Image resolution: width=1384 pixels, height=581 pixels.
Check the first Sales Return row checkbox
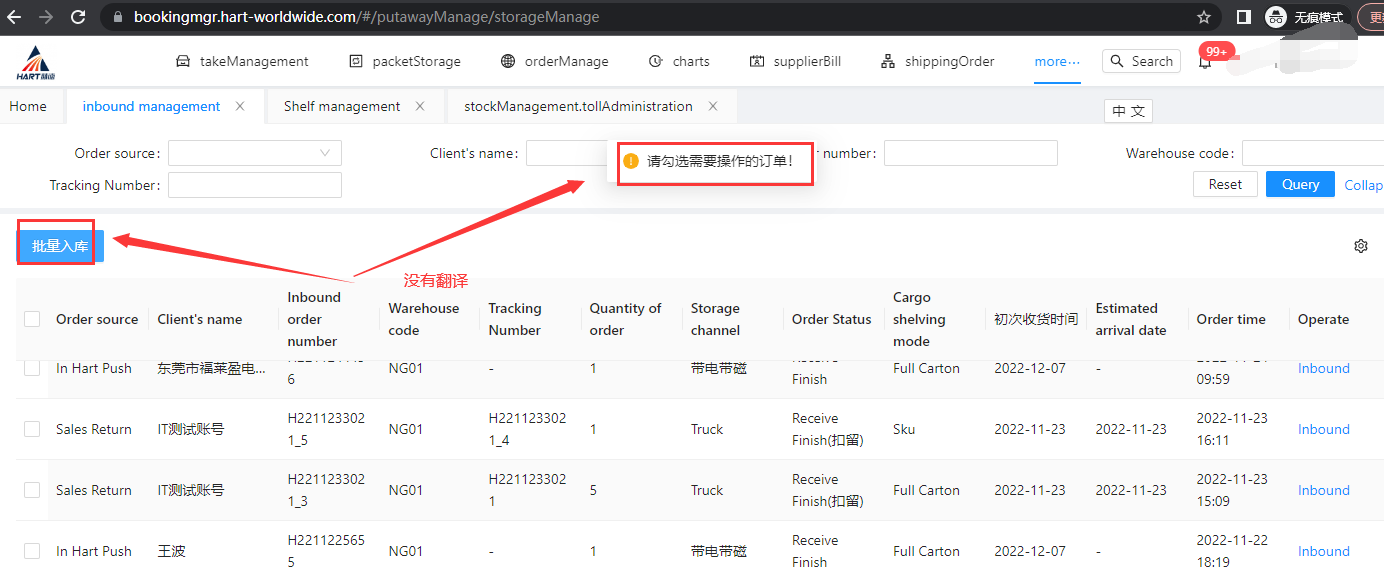pos(32,429)
